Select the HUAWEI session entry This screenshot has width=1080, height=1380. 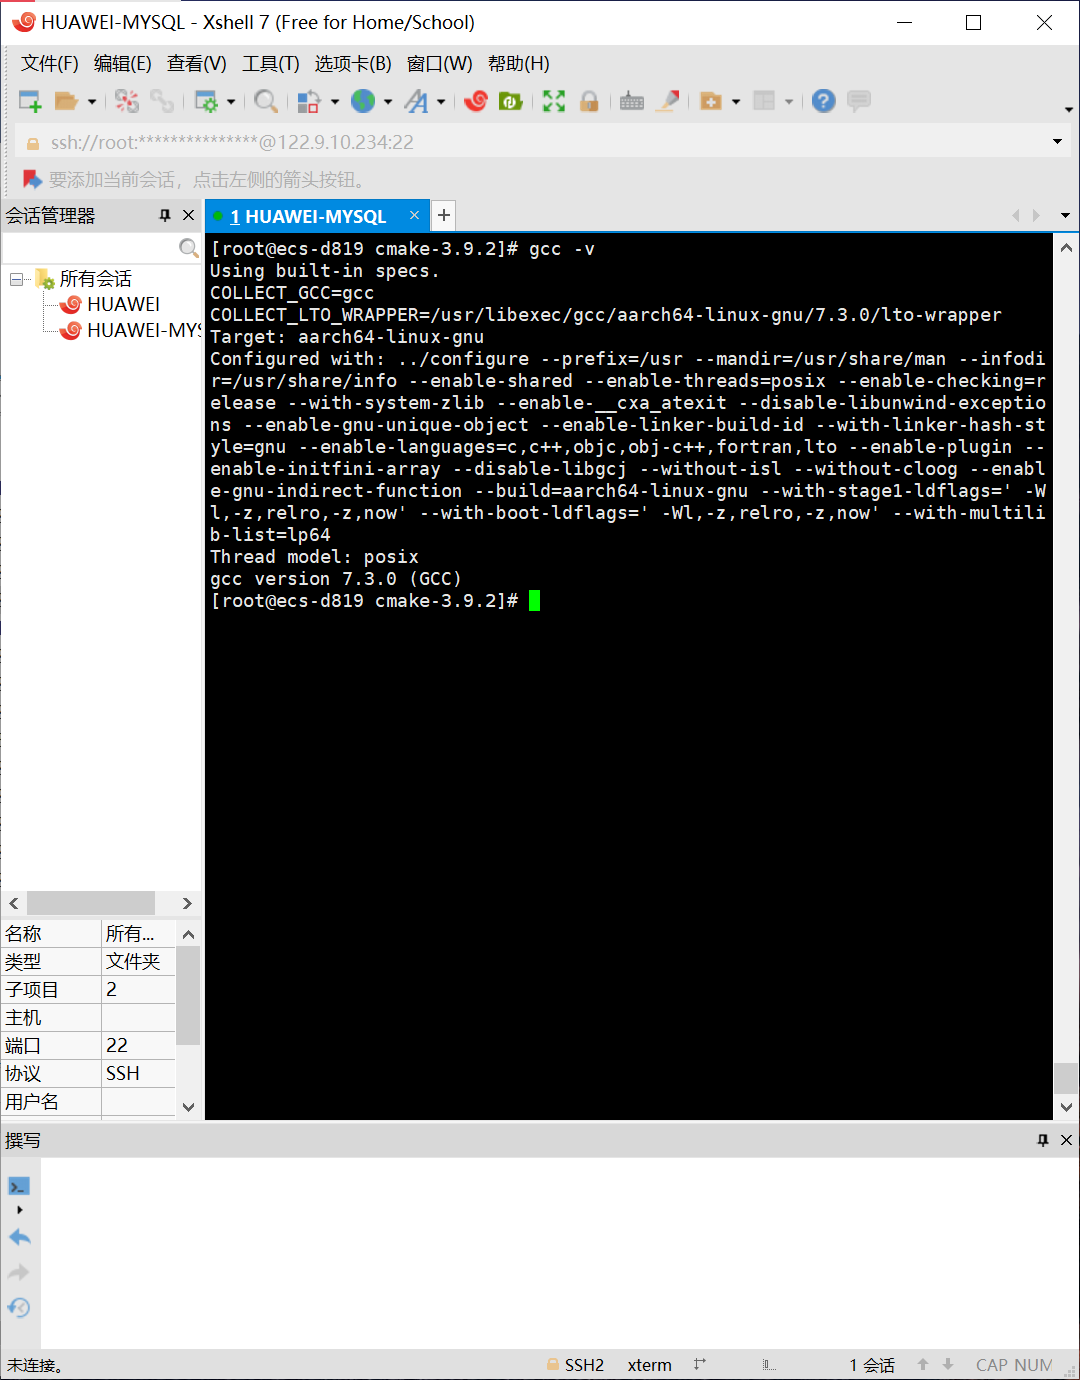[x=123, y=304]
